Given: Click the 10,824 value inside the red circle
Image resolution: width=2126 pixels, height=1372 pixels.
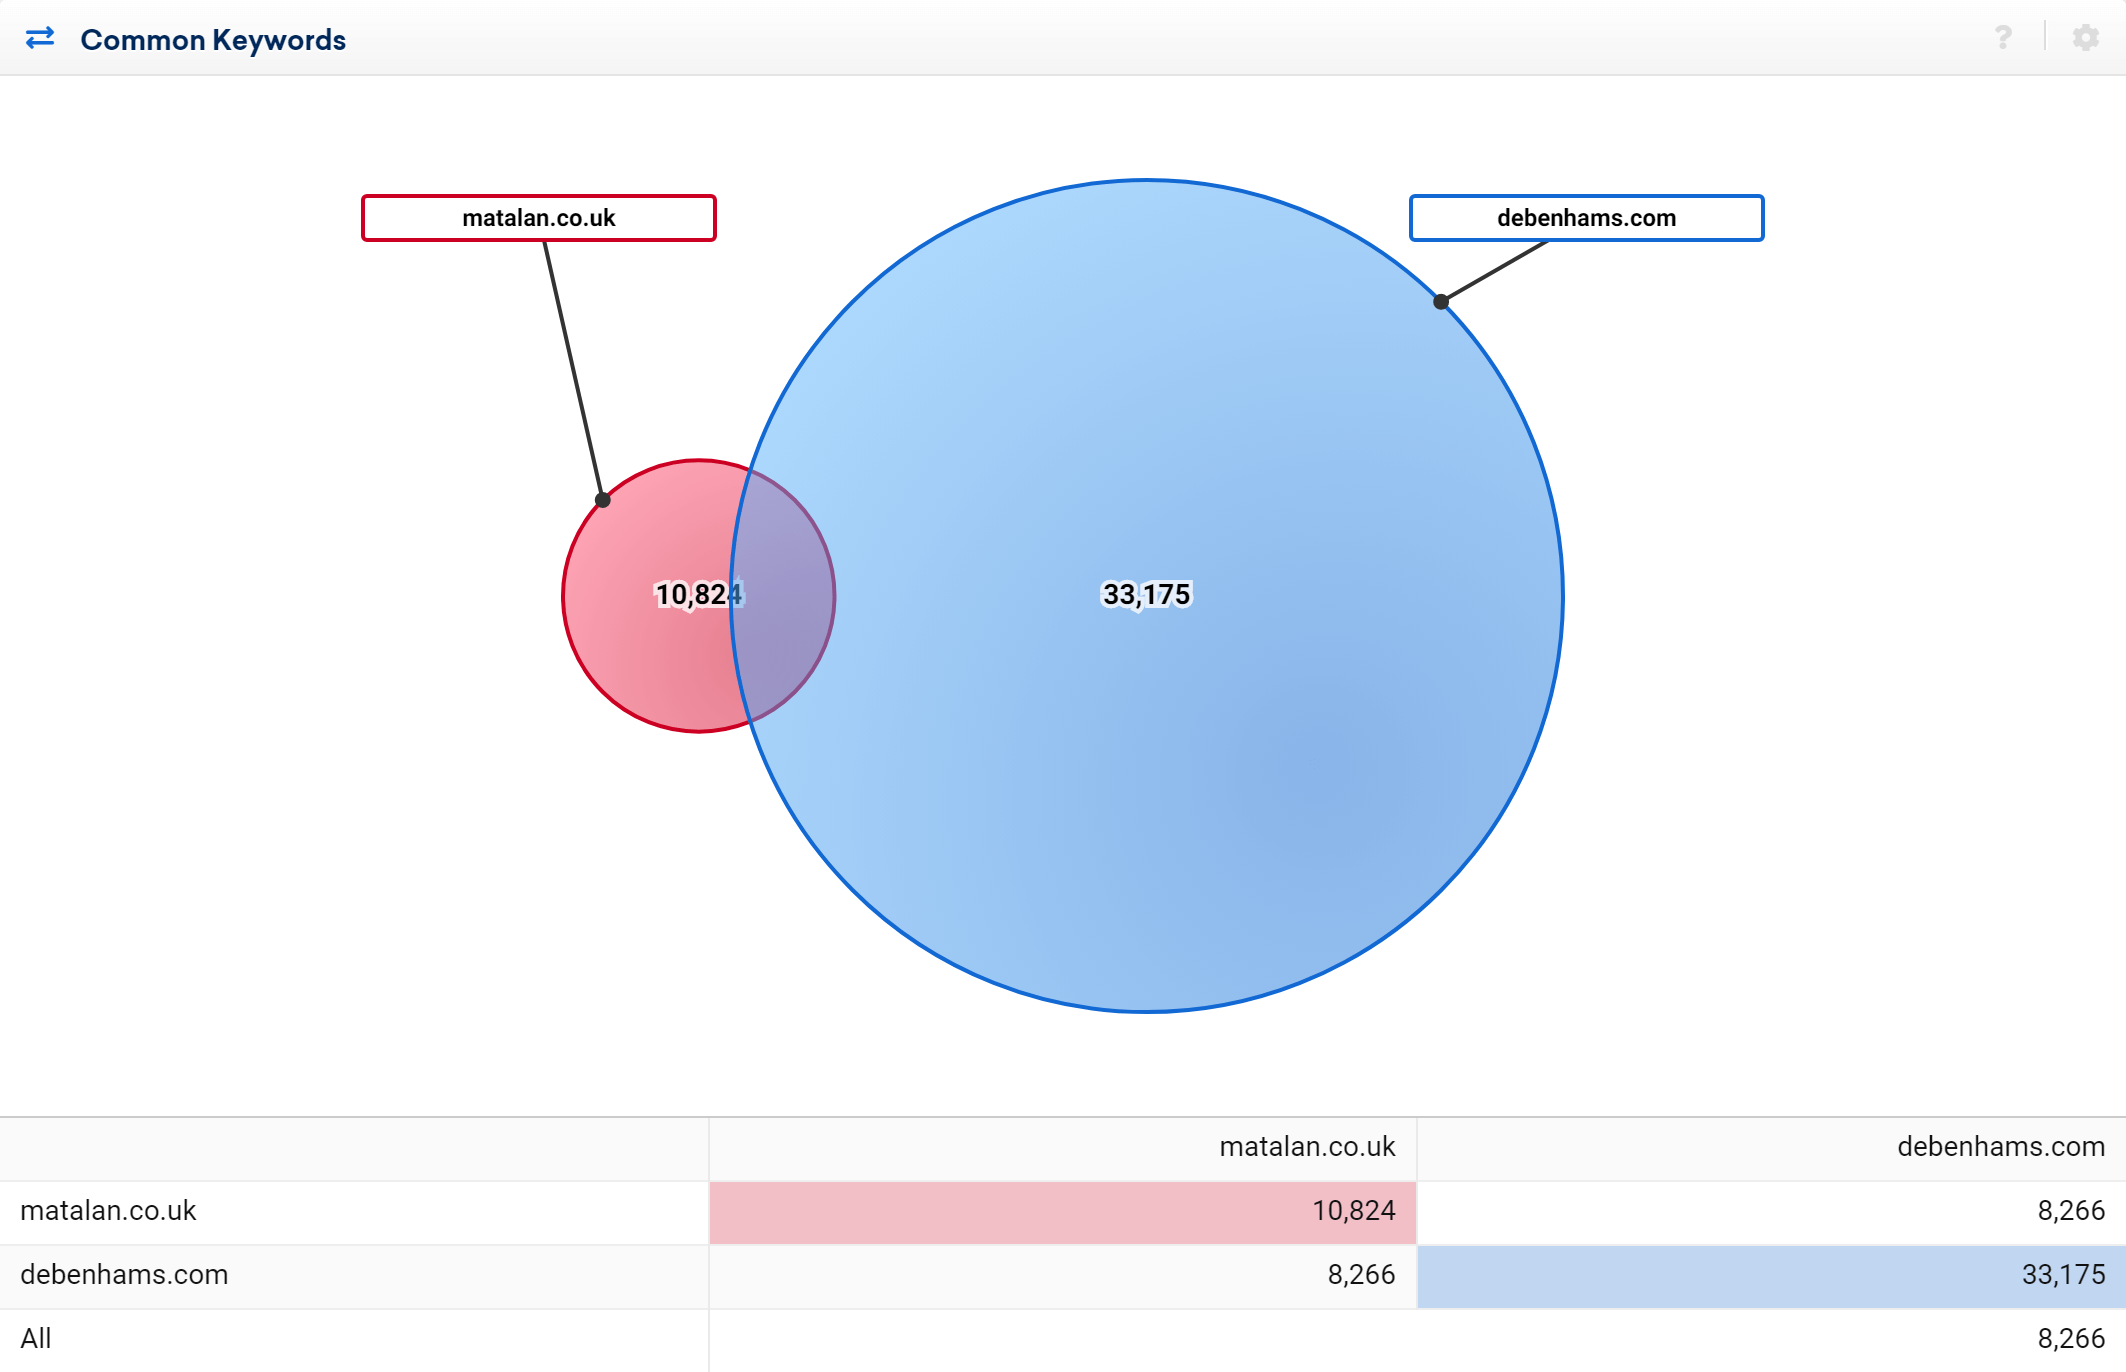Looking at the screenshot, I should coord(699,595).
